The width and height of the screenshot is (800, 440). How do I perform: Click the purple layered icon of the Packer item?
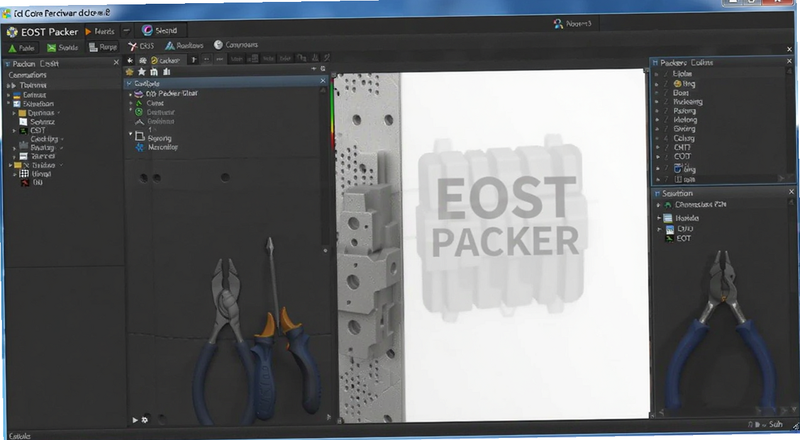pyautogui.click(x=138, y=94)
